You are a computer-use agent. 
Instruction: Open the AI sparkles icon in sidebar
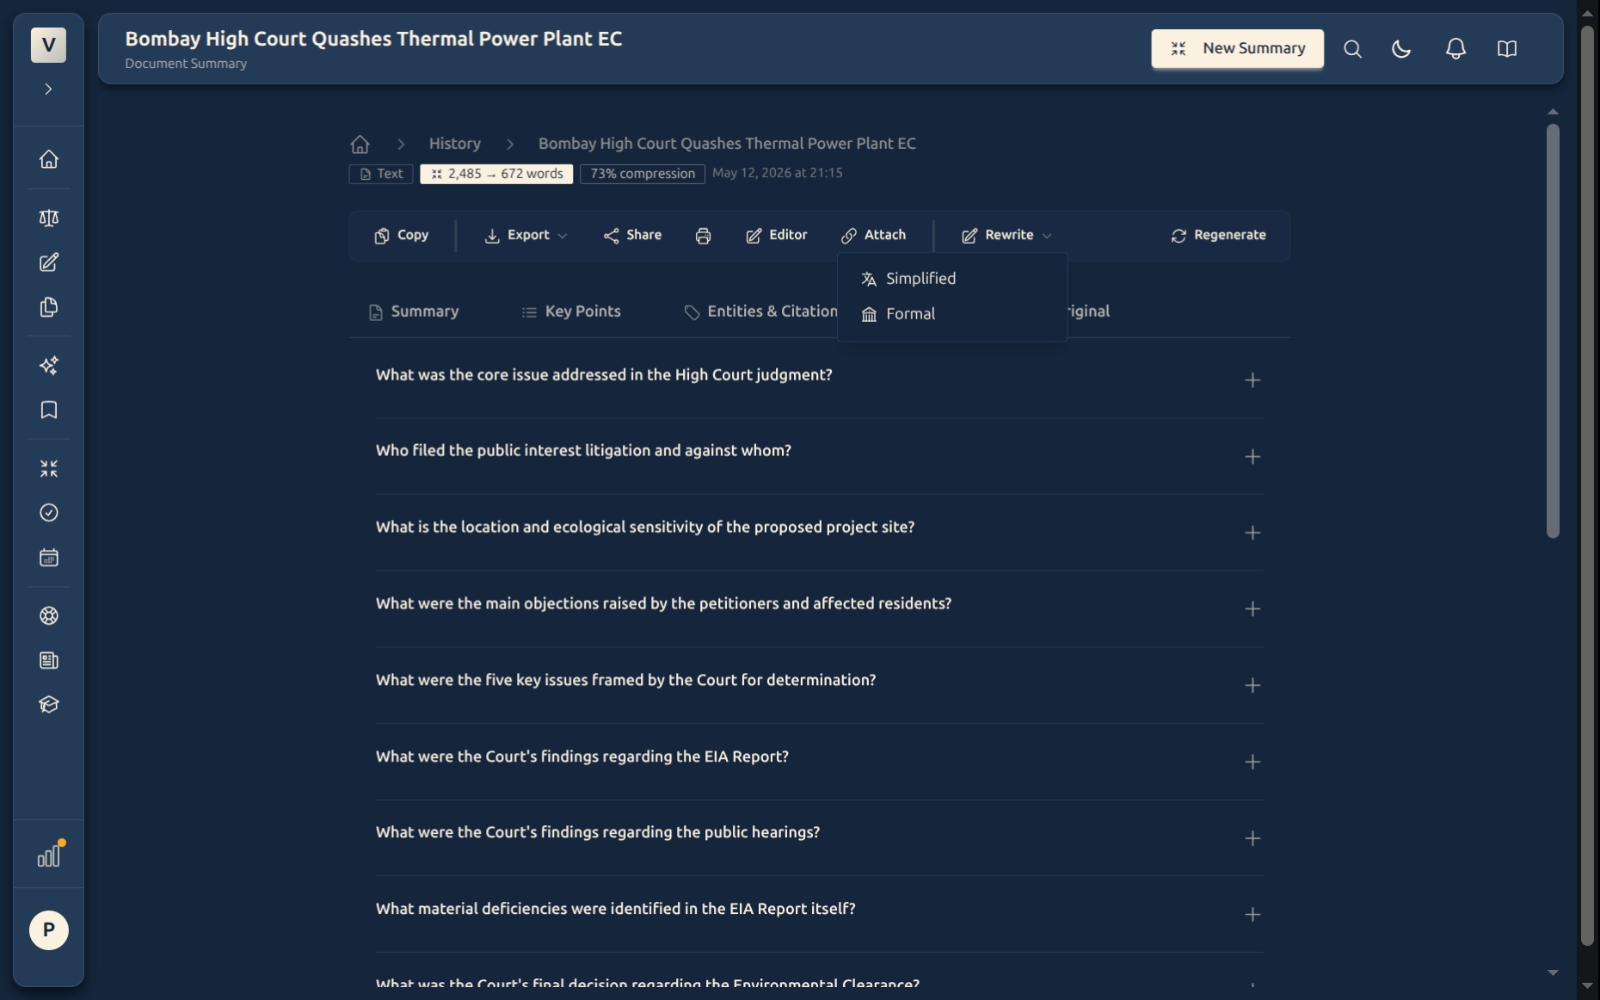point(48,365)
